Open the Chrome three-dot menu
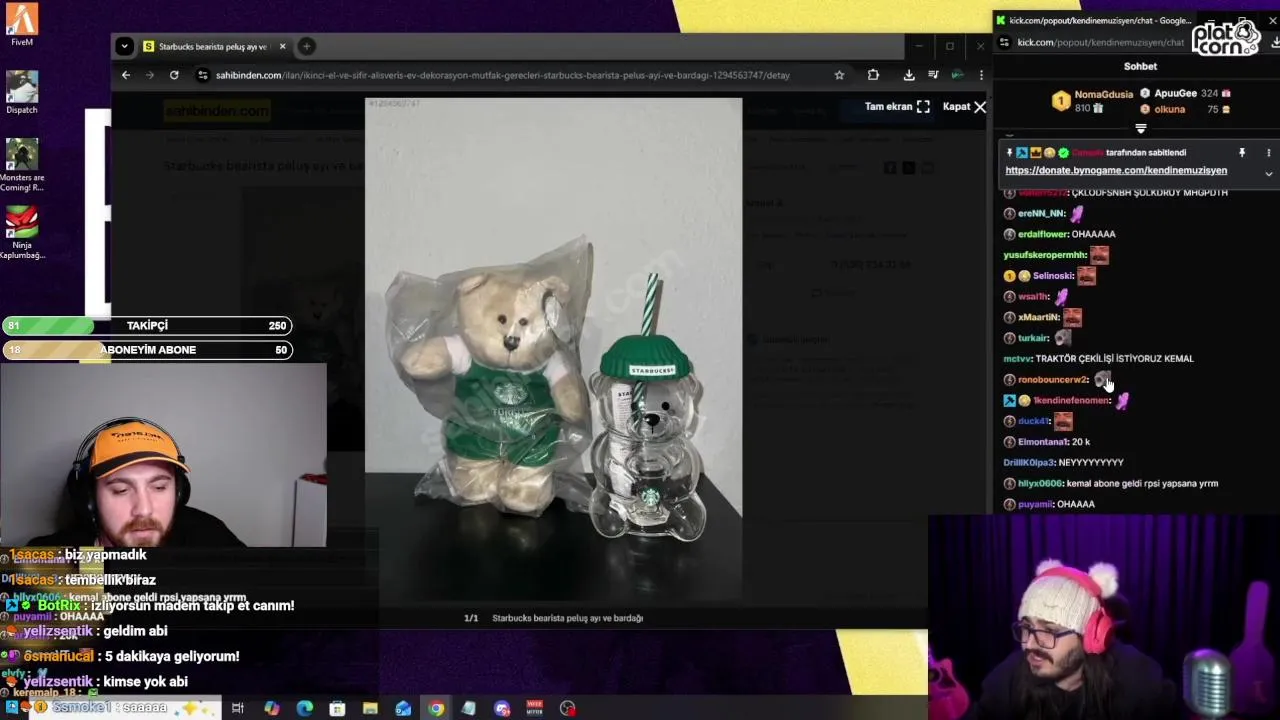This screenshot has height=720, width=1280. click(981, 75)
